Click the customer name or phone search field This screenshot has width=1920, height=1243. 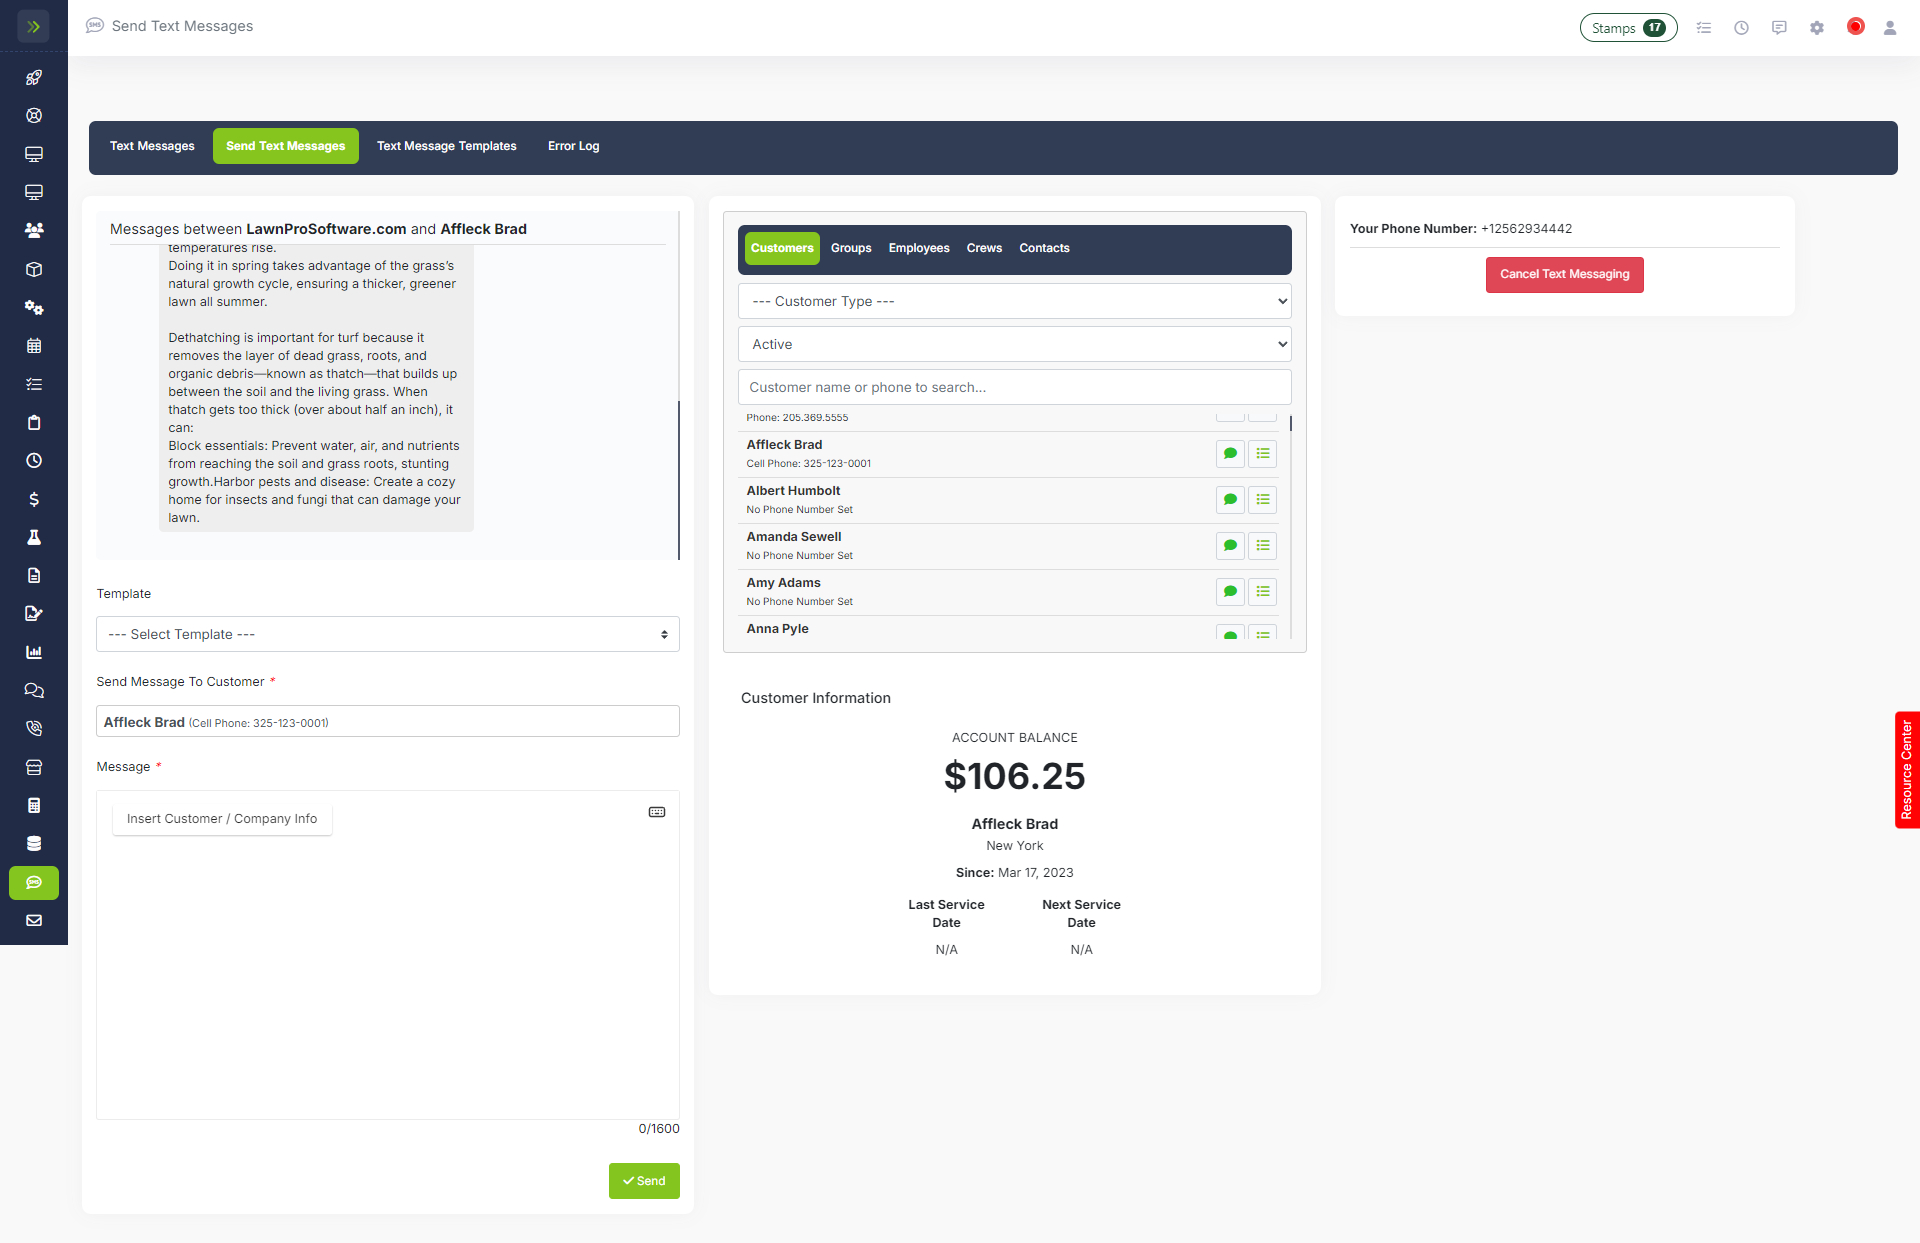(x=1014, y=387)
